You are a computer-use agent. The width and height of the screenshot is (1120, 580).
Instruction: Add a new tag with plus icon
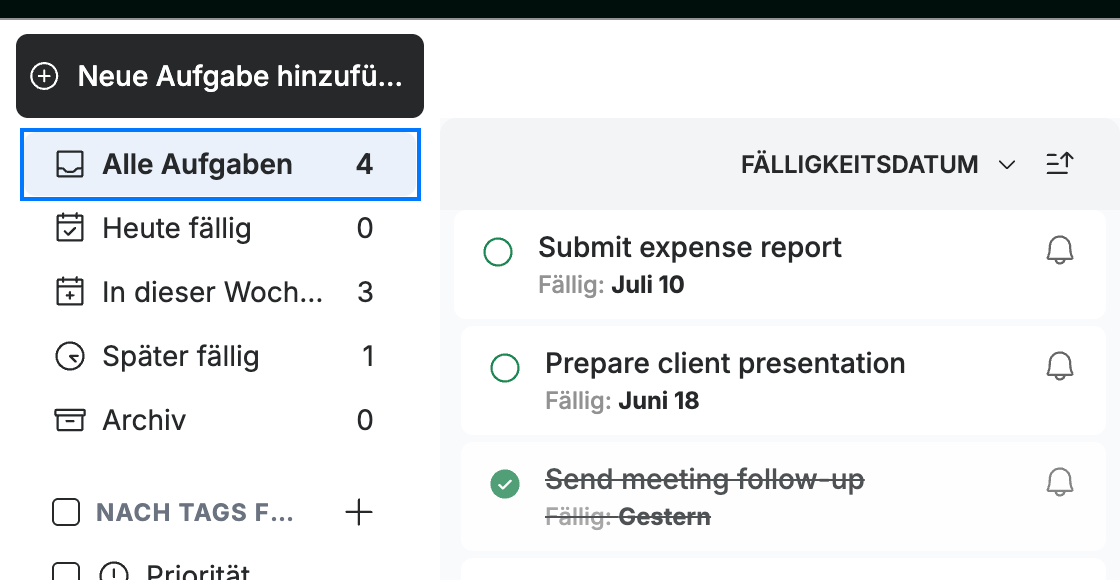click(359, 512)
